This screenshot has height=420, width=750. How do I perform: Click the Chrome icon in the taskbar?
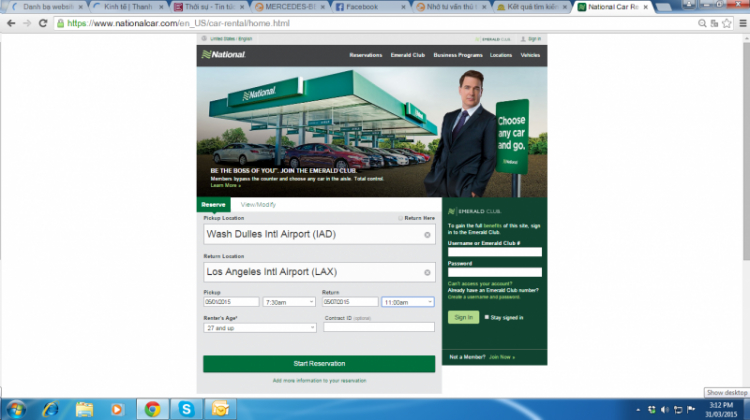click(x=153, y=409)
